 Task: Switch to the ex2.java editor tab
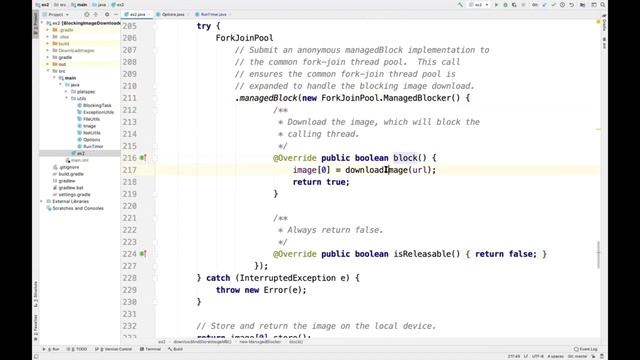[137, 14]
